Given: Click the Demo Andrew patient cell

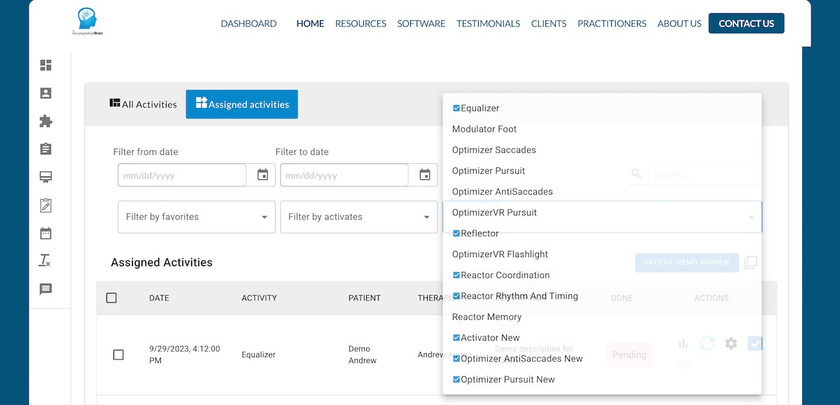Looking at the screenshot, I should click(x=362, y=355).
